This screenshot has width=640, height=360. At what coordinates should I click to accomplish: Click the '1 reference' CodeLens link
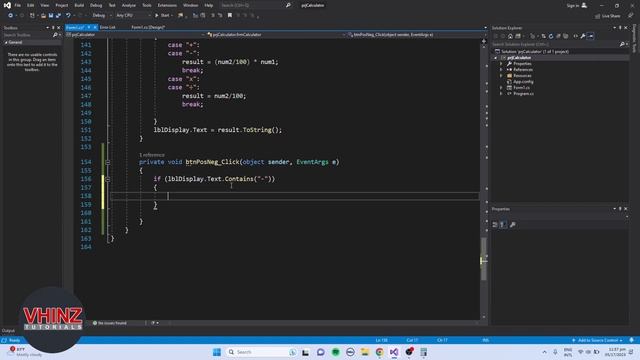pyautogui.click(x=152, y=155)
